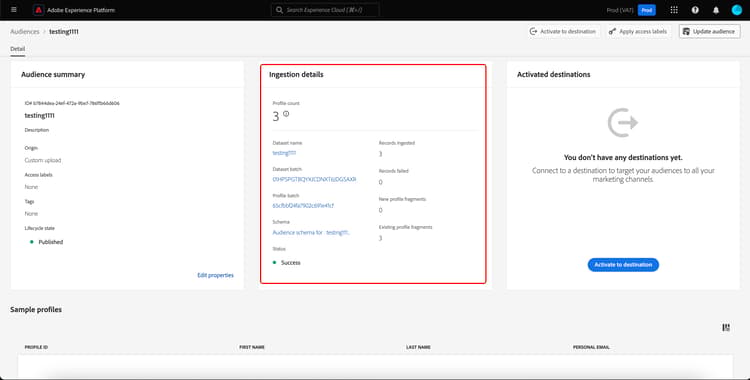Image resolution: width=750 pixels, height=380 pixels.
Task: Click the Success status text
Action: [x=291, y=263]
